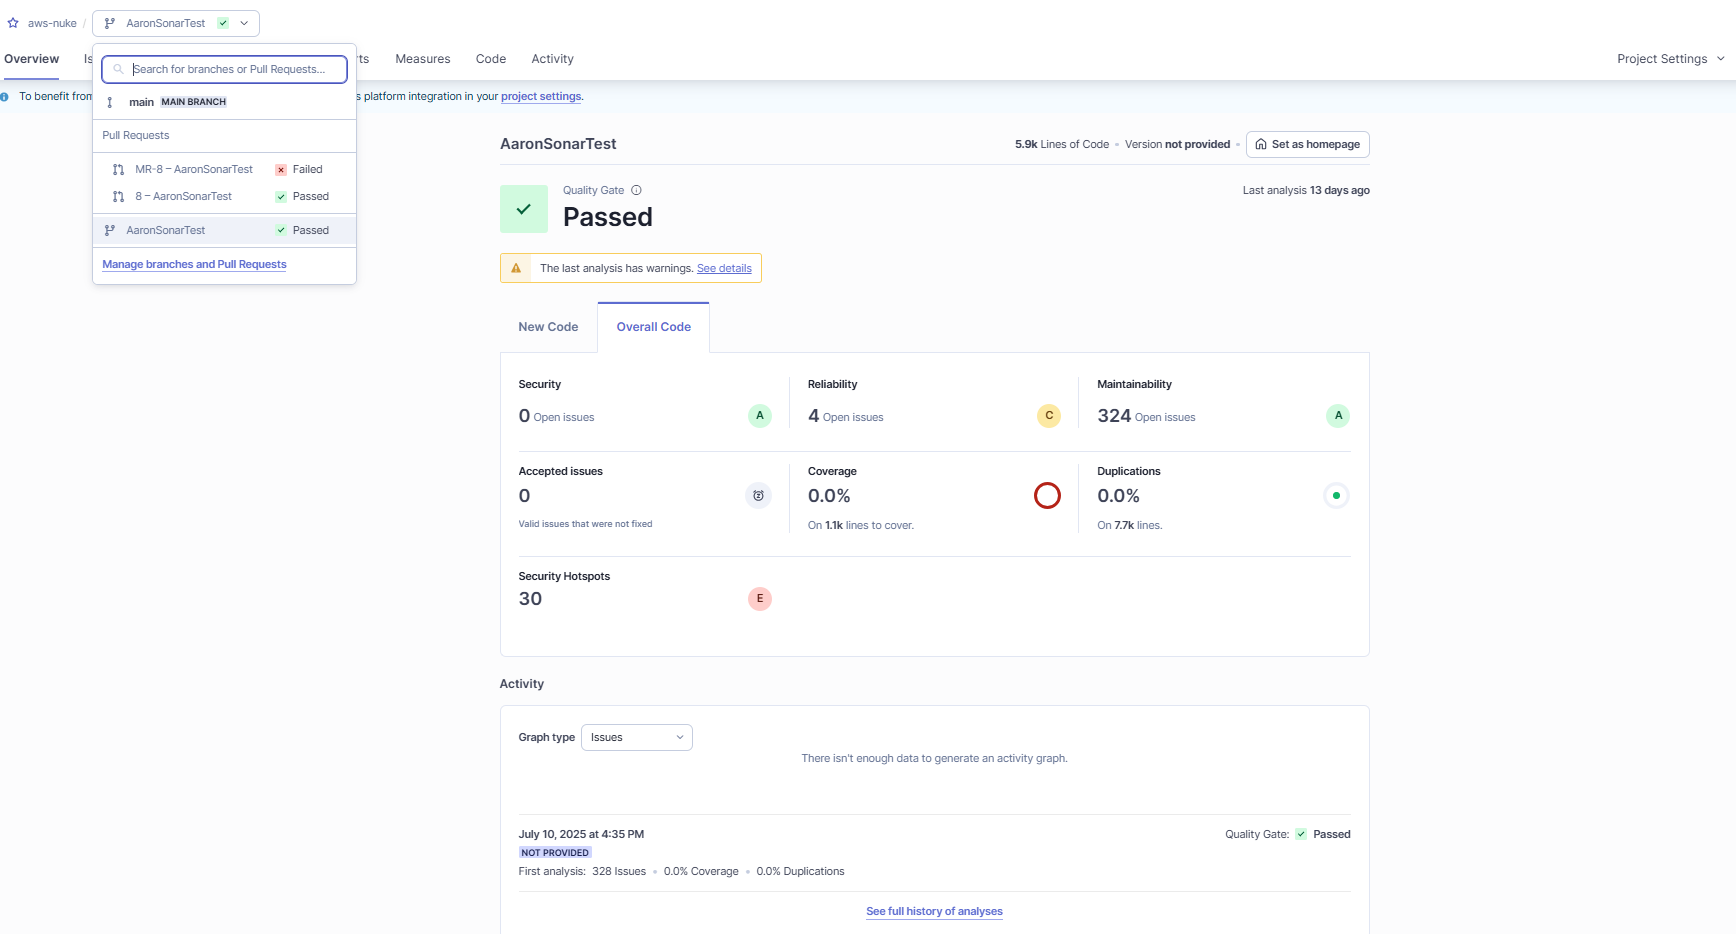Screen dimensions: 1736x934
Task: Select the main branch entry
Action: (142, 102)
